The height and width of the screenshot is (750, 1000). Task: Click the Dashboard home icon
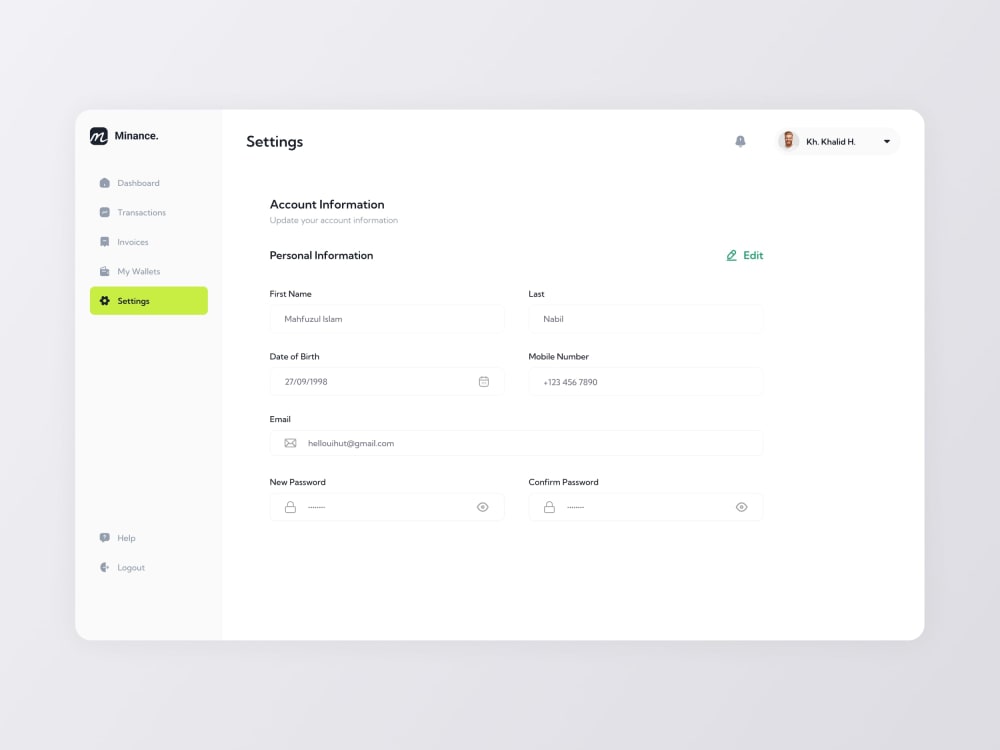tap(105, 183)
